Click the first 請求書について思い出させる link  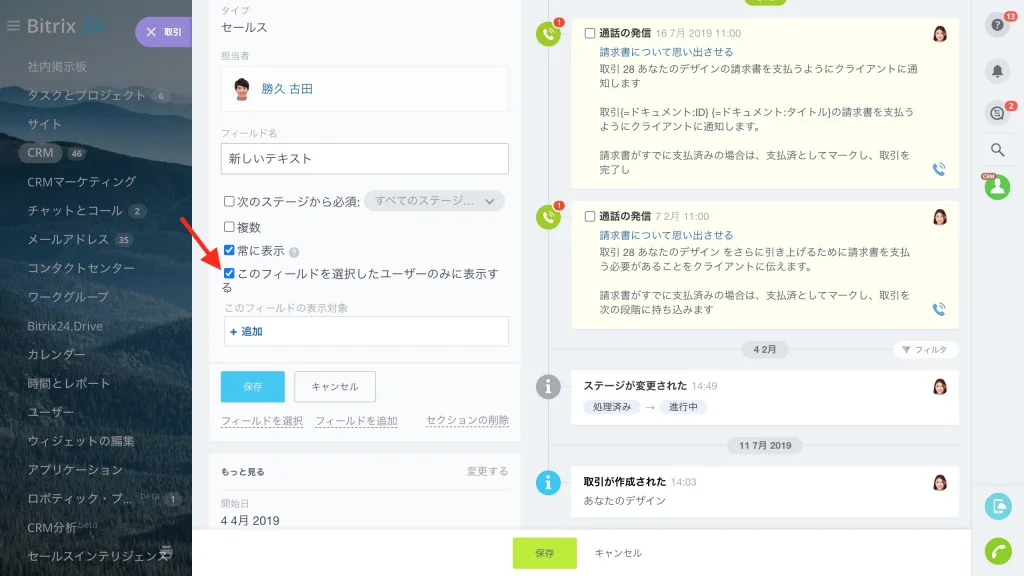pyautogui.click(x=666, y=52)
